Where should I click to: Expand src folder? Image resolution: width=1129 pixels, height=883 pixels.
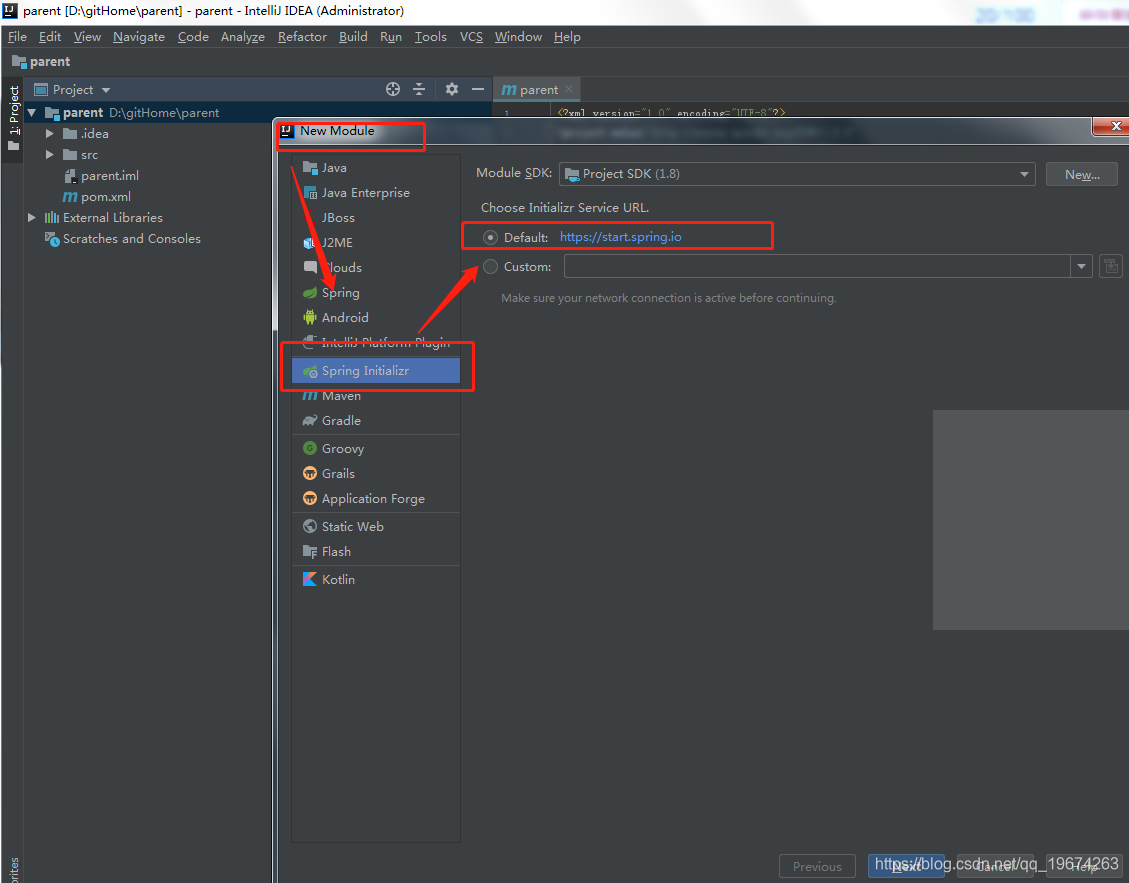click(x=50, y=155)
